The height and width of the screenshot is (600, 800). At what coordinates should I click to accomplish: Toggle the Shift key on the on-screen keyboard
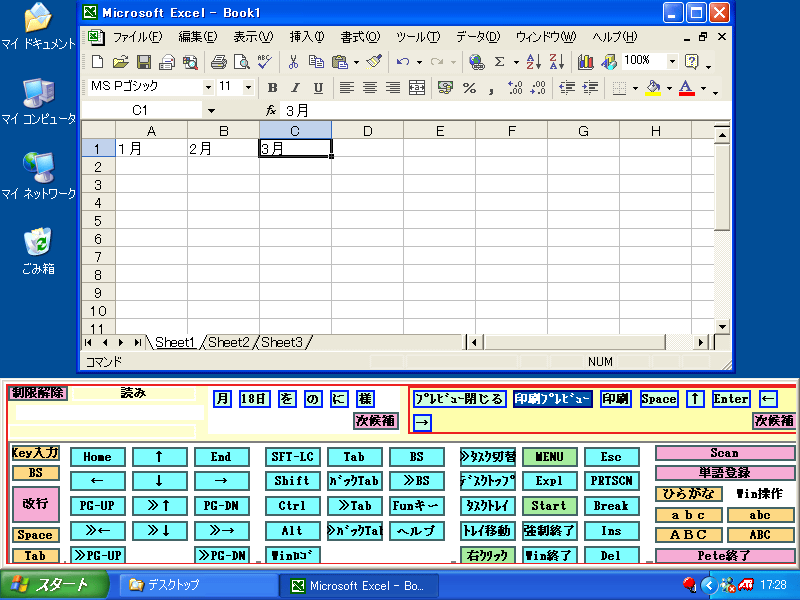click(x=292, y=481)
